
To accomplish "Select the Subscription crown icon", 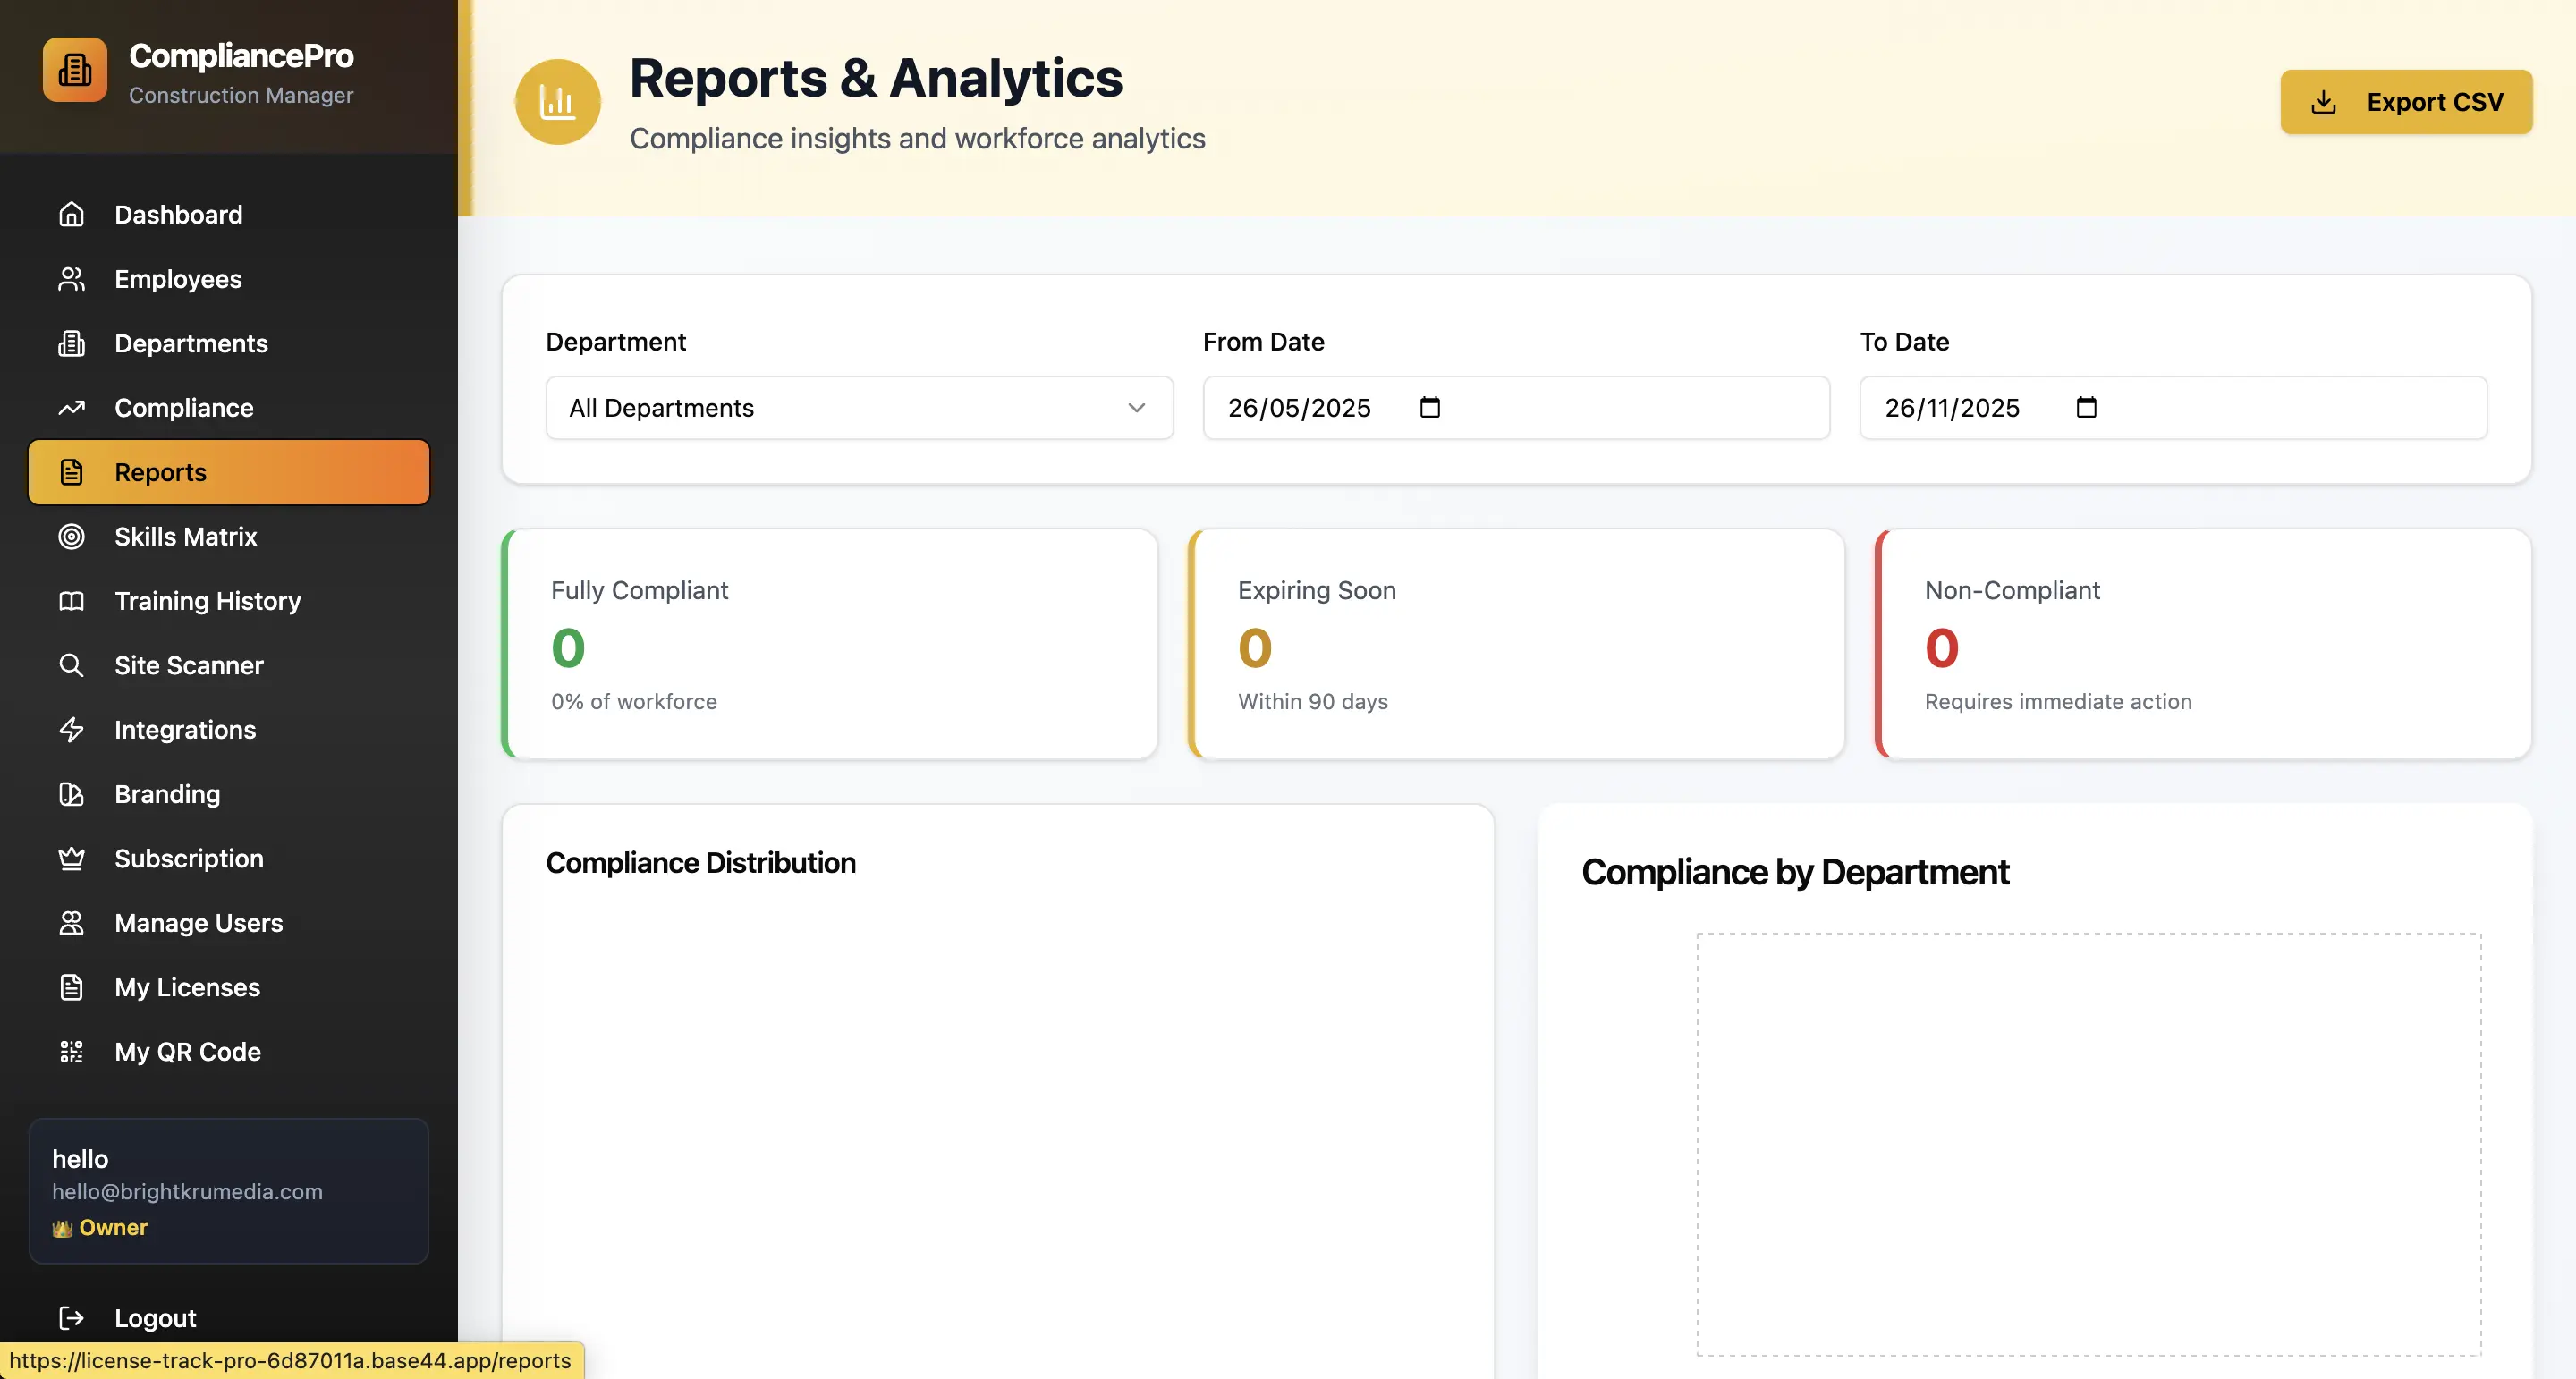I will (71, 858).
